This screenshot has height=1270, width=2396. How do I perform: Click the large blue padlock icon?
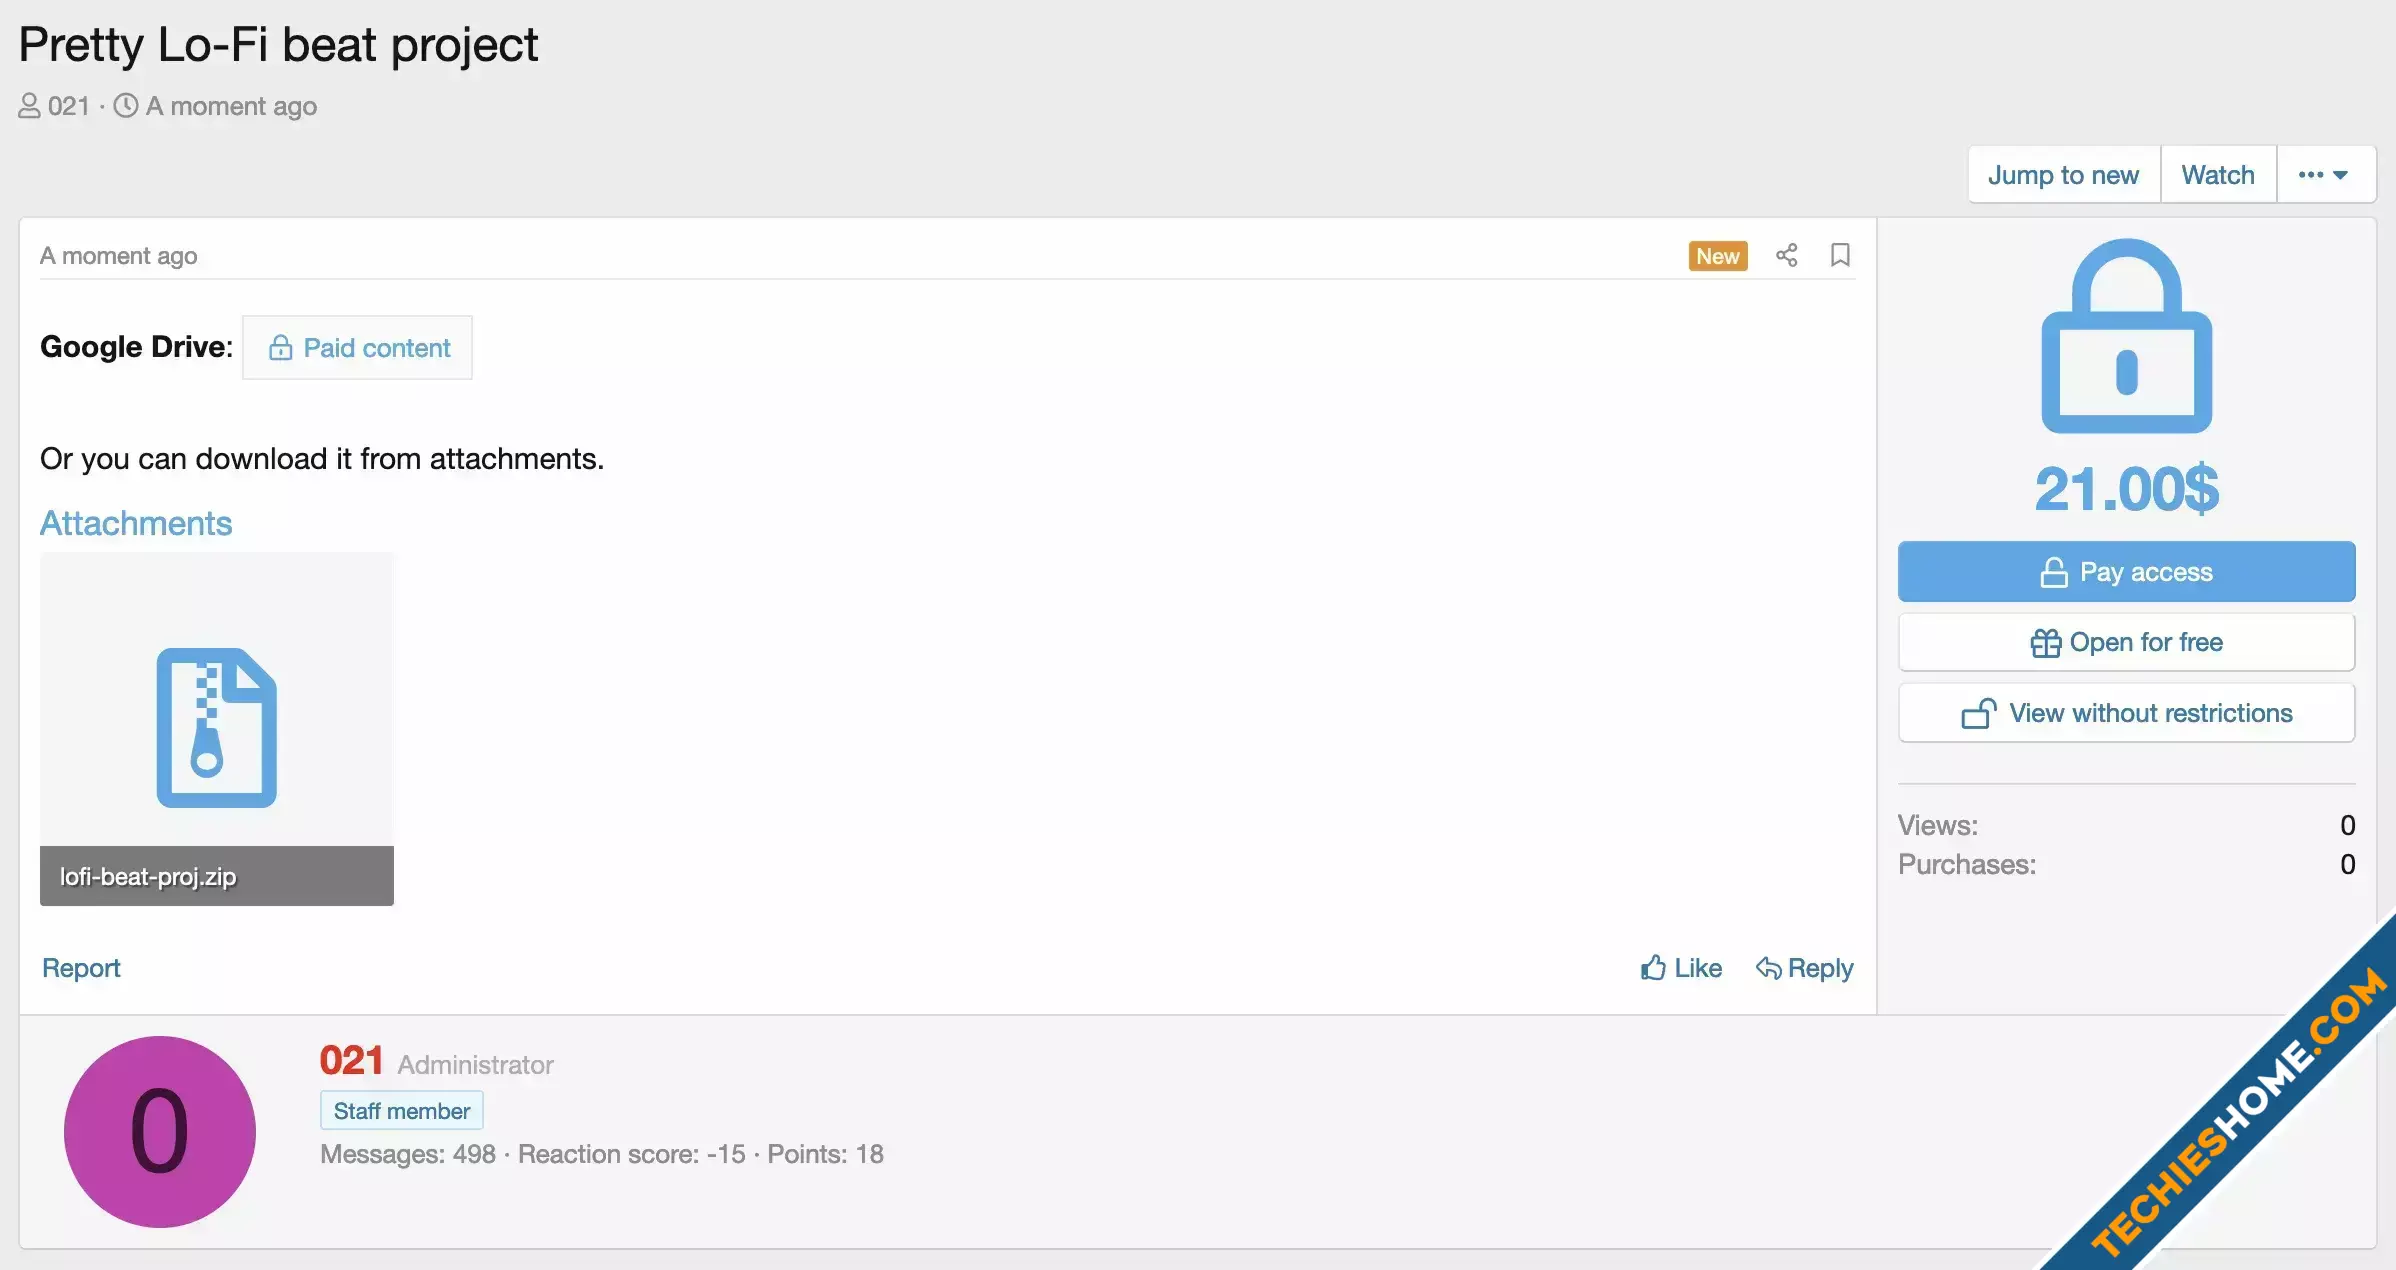click(2126, 336)
